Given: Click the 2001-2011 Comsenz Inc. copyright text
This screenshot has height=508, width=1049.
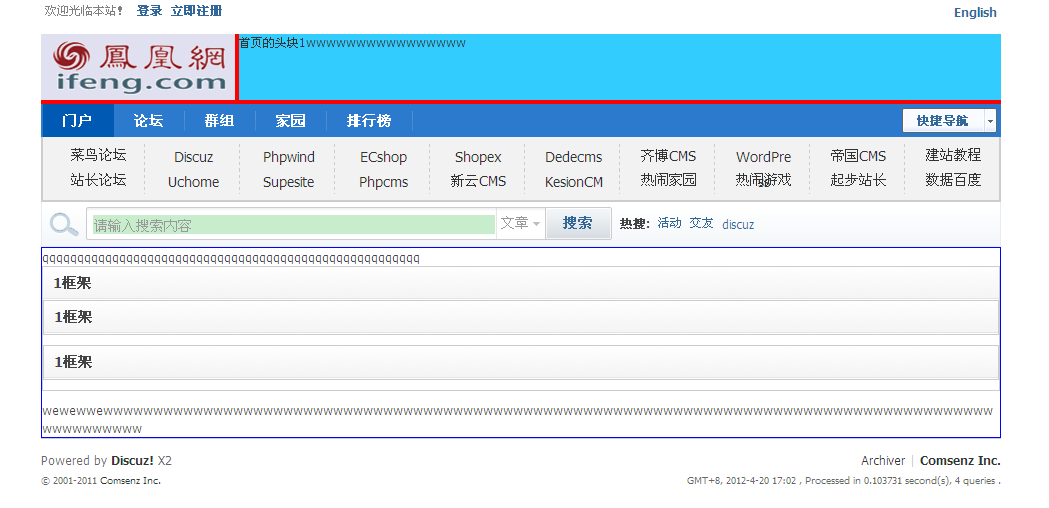Looking at the screenshot, I should tap(101, 481).
